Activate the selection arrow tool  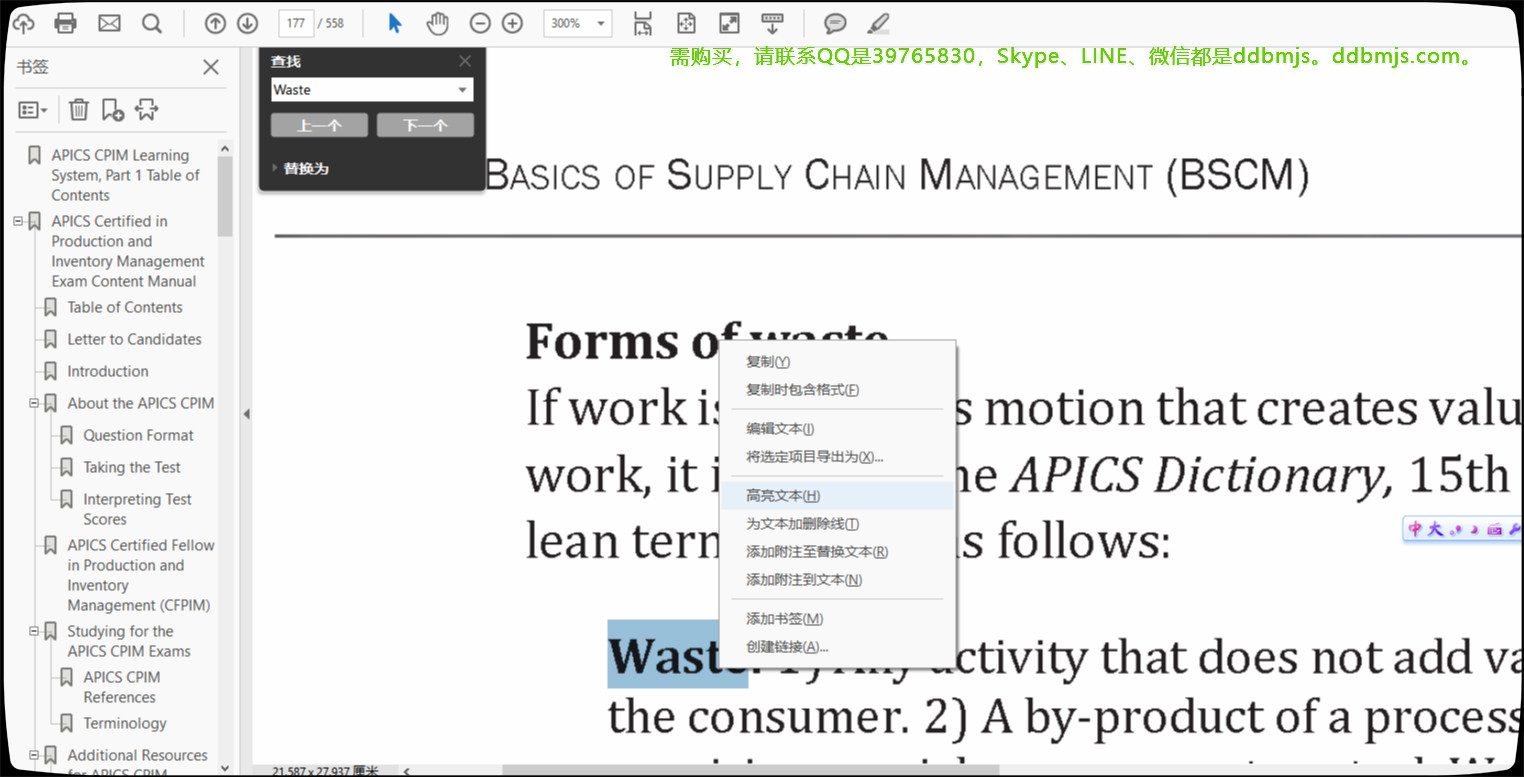pos(395,23)
